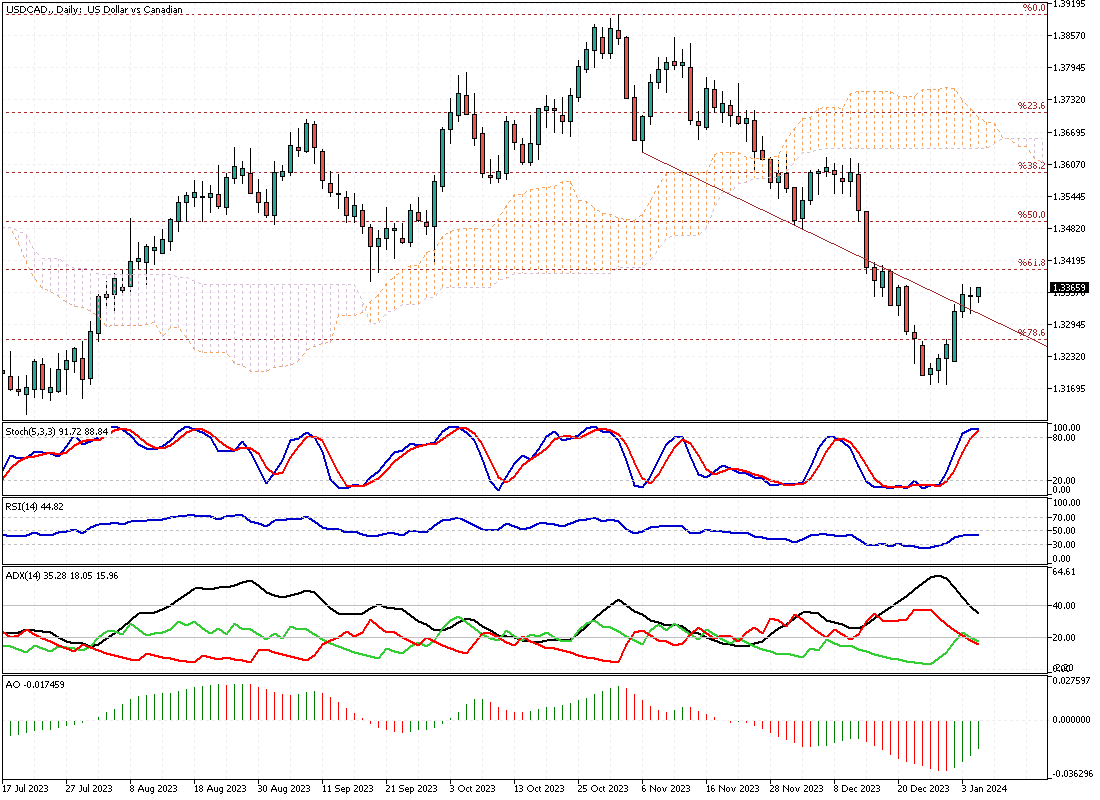Select the %50.0 Fibonacci level label
This screenshot has height=800, width=1100.
(x=1031, y=214)
